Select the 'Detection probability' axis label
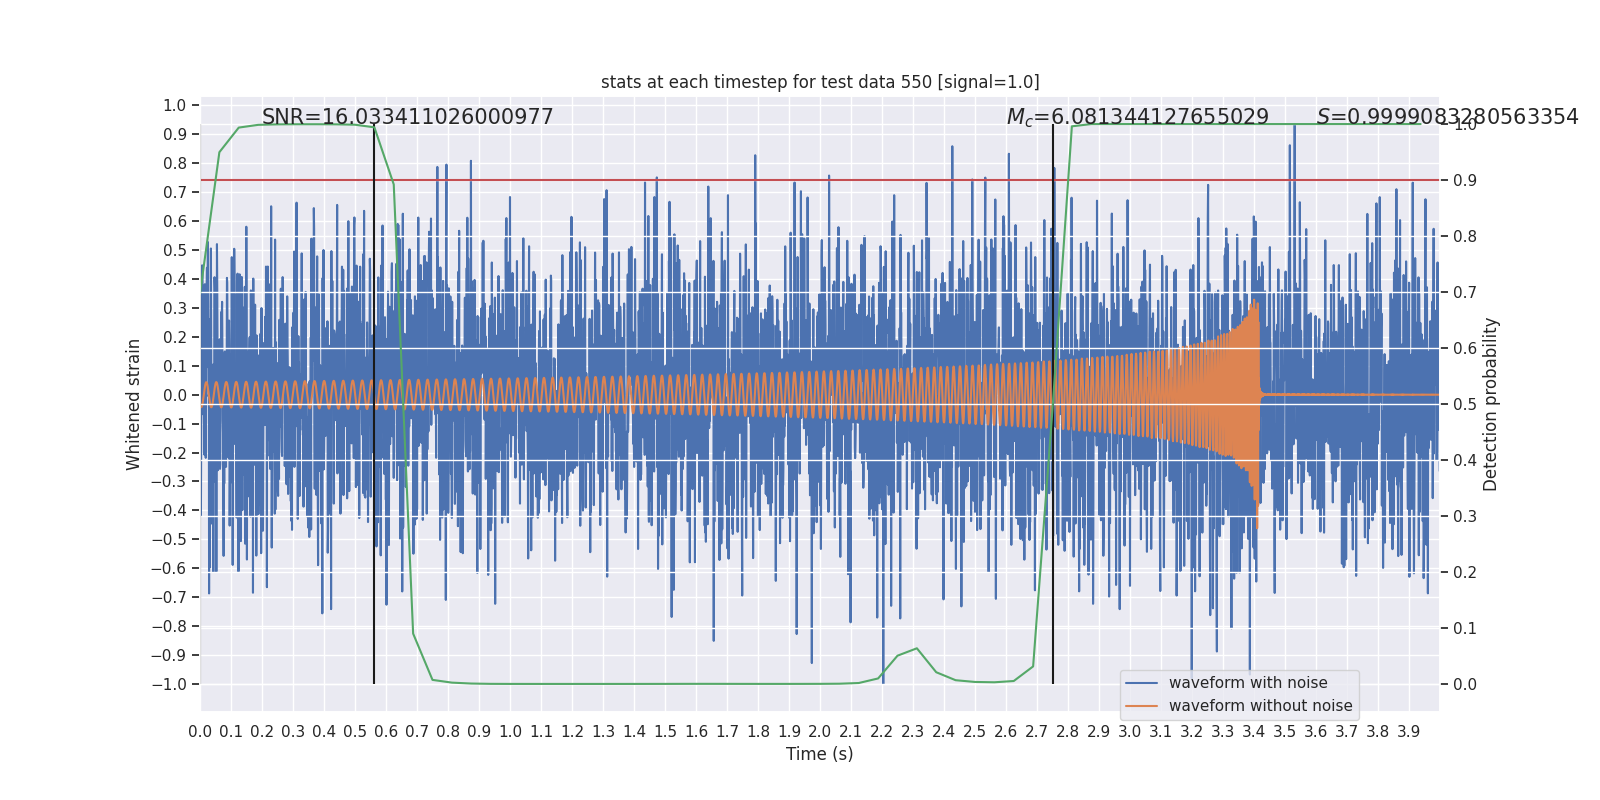Viewport: 1600px width, 800px height. click(1491, 404)
